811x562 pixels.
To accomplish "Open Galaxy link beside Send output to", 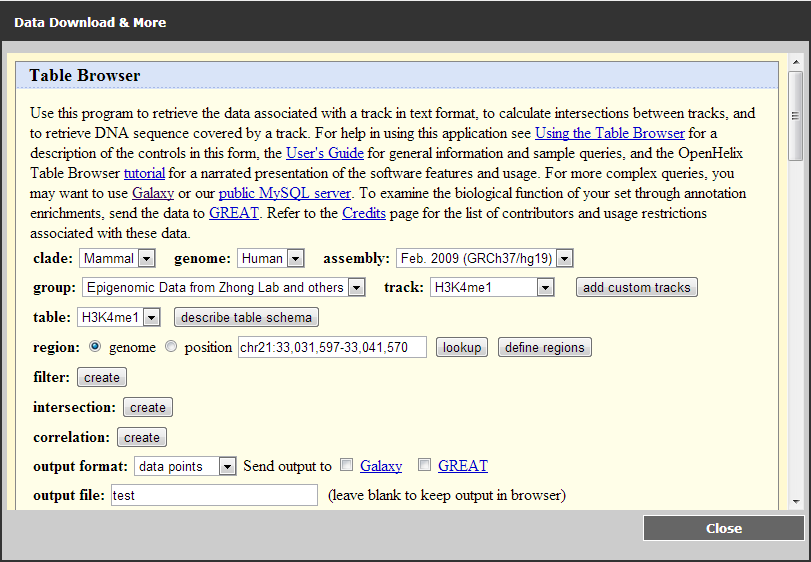I will click(381, 466).
